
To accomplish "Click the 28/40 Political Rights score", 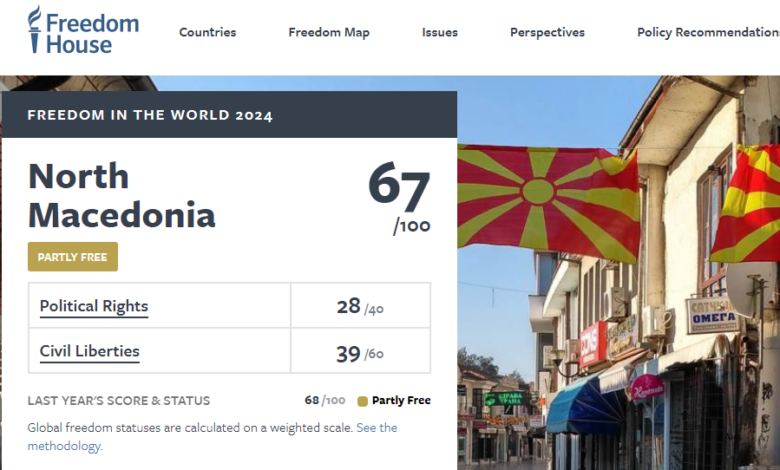I will [360, 307].
